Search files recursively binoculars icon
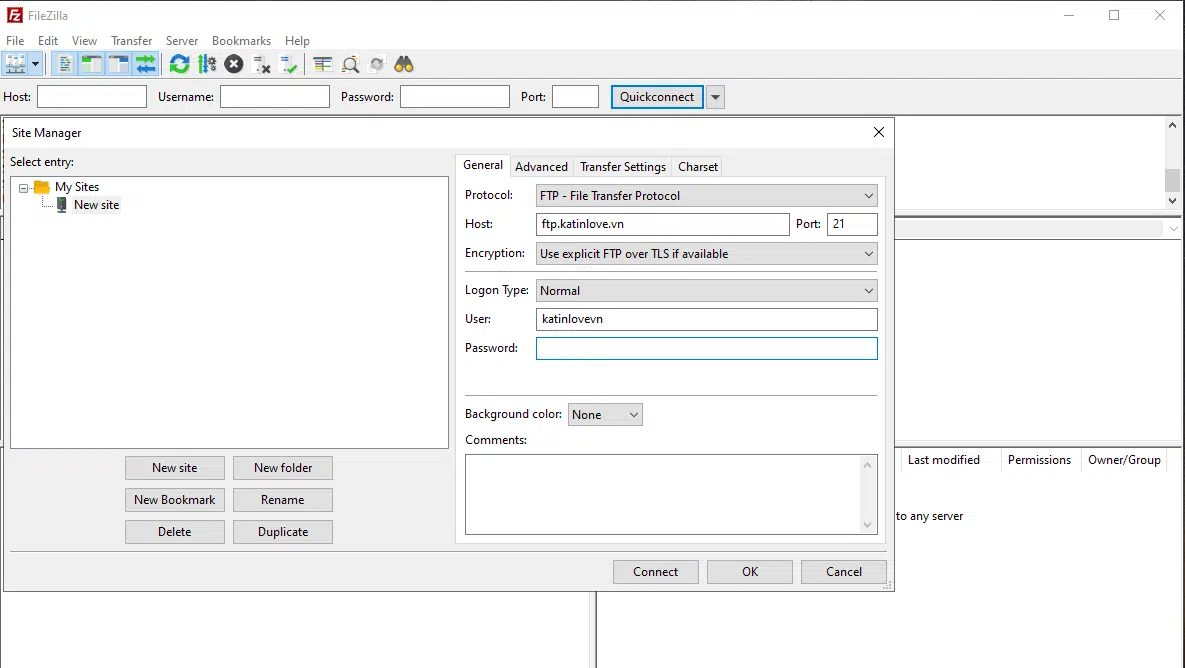1185x668 pixels. (404, 64)
